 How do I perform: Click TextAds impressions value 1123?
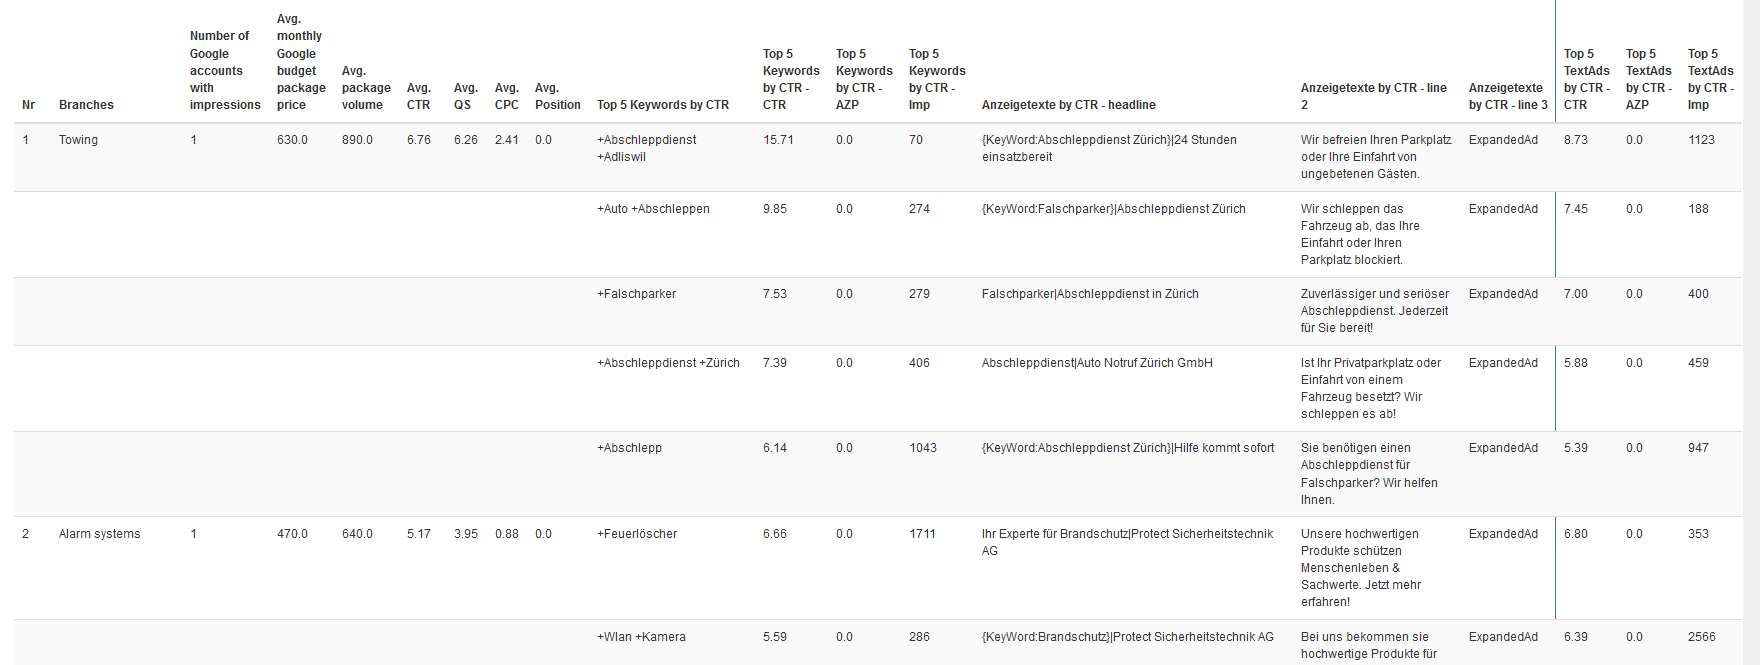coord(1701,140)
